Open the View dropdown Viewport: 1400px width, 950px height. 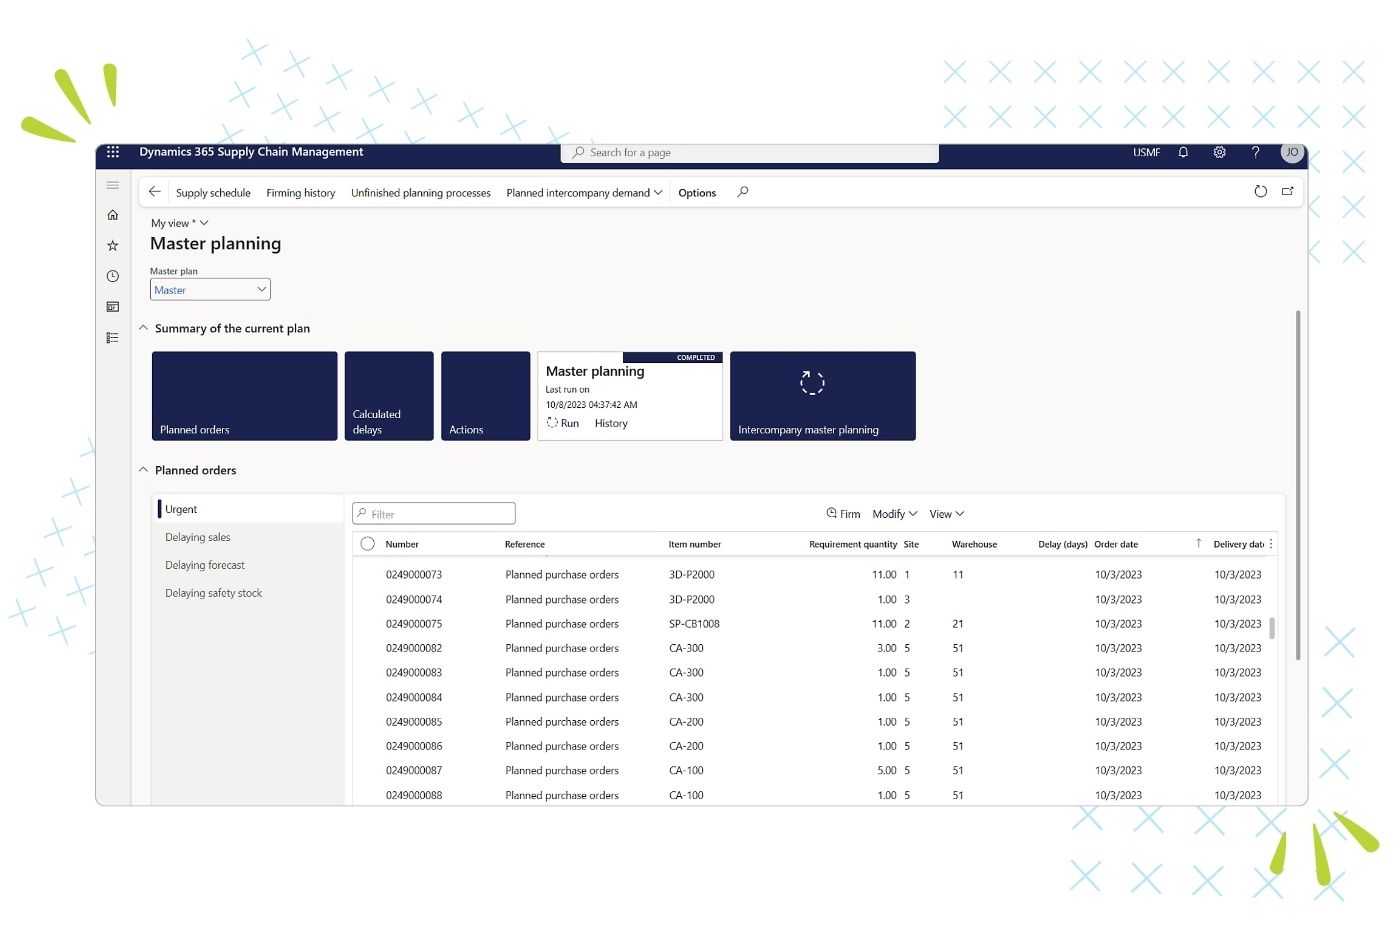946,514
